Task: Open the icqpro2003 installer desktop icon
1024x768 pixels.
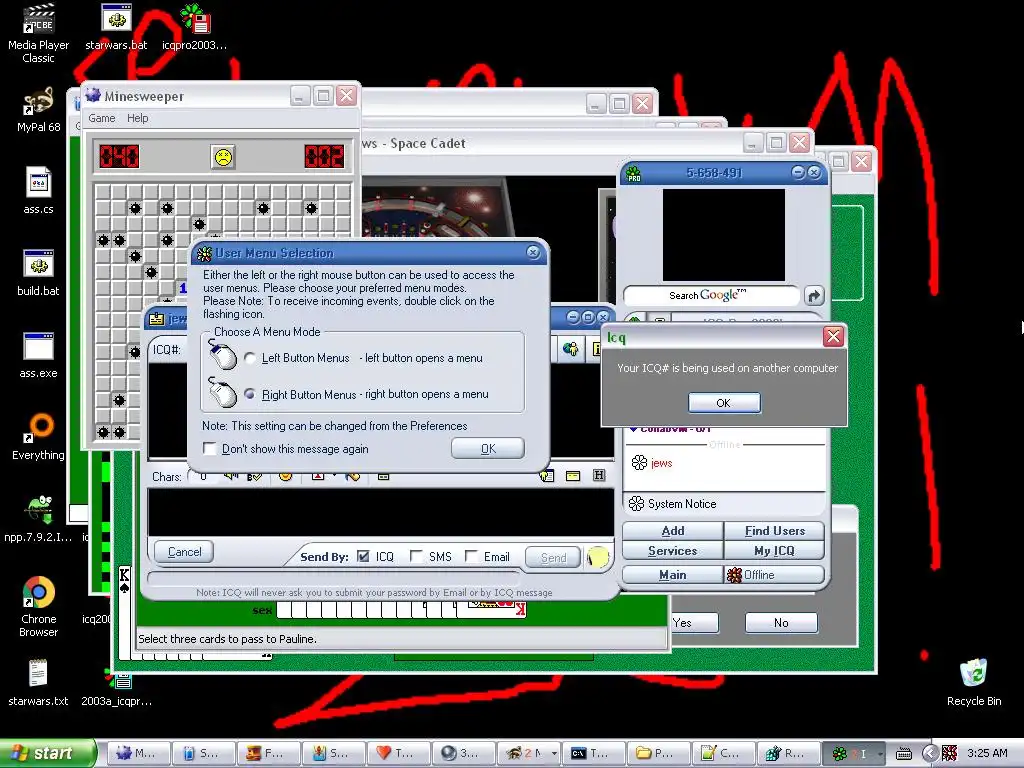Action: tap(195, 27)
